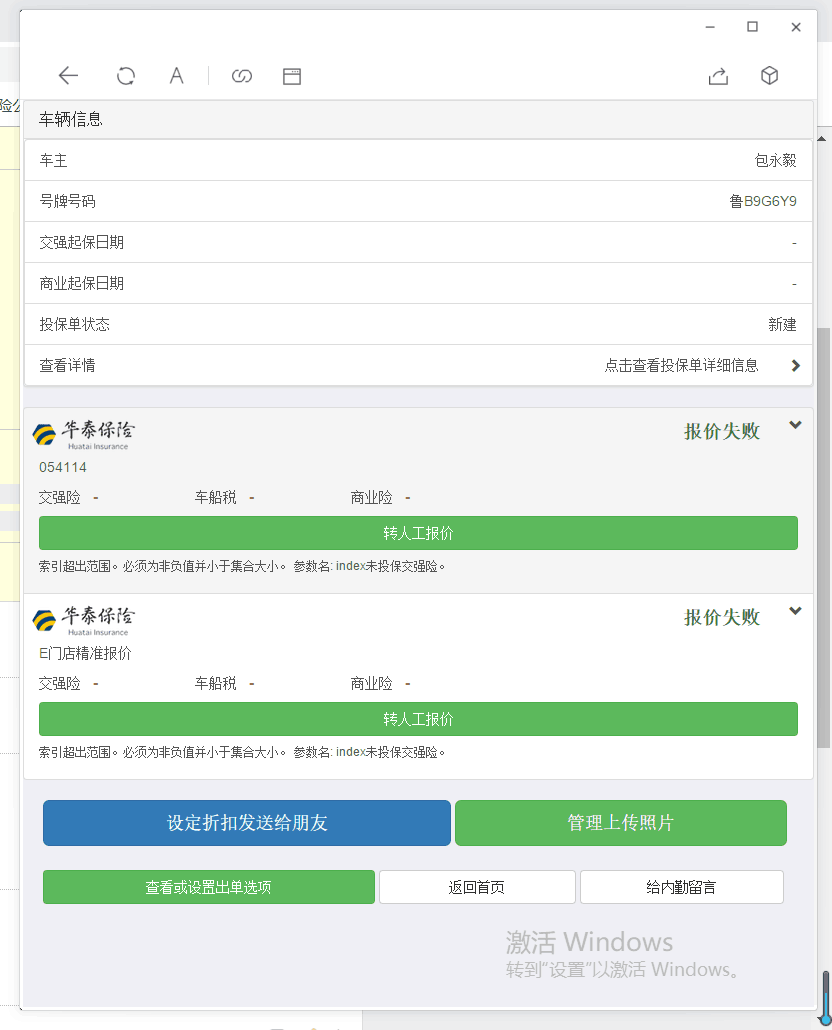Click 查看或设置出单选项 button
Image resolution: width=832 pixels, height=1030 pixels.
coord(208,887)
